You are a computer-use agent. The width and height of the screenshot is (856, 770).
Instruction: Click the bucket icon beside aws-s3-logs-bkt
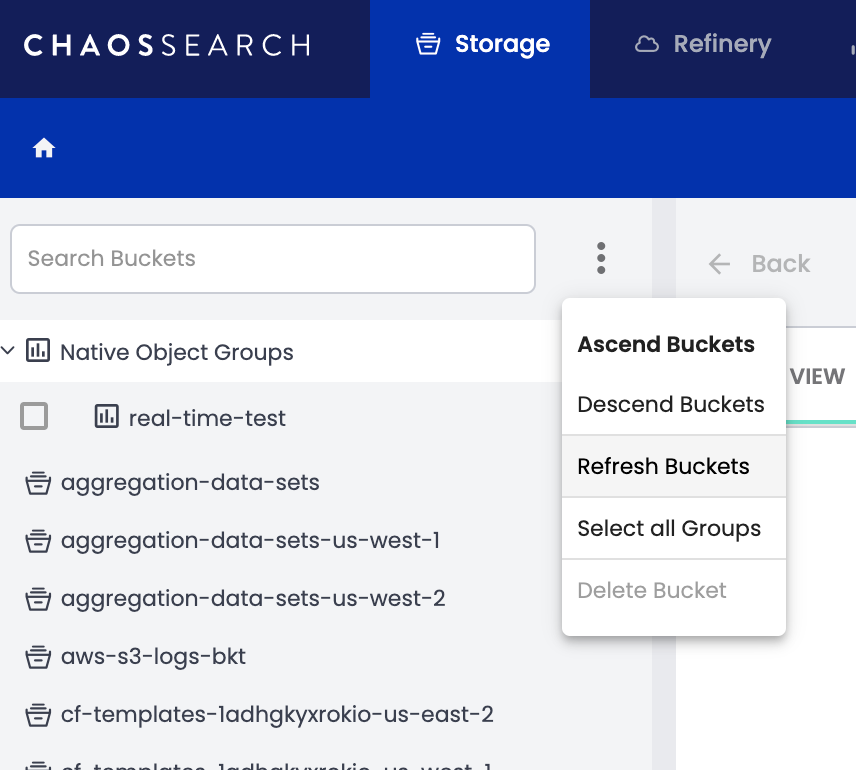(38, 657)
